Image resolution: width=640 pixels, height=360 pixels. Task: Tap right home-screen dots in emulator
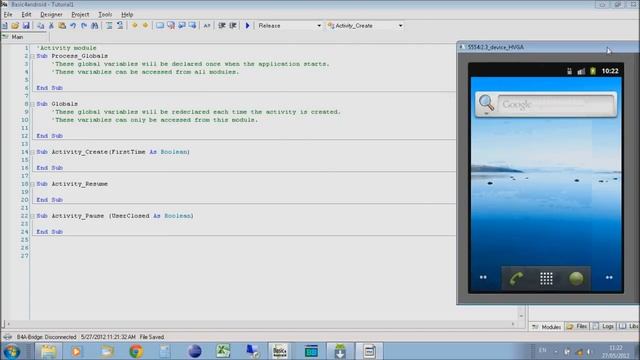click(609, 277)
